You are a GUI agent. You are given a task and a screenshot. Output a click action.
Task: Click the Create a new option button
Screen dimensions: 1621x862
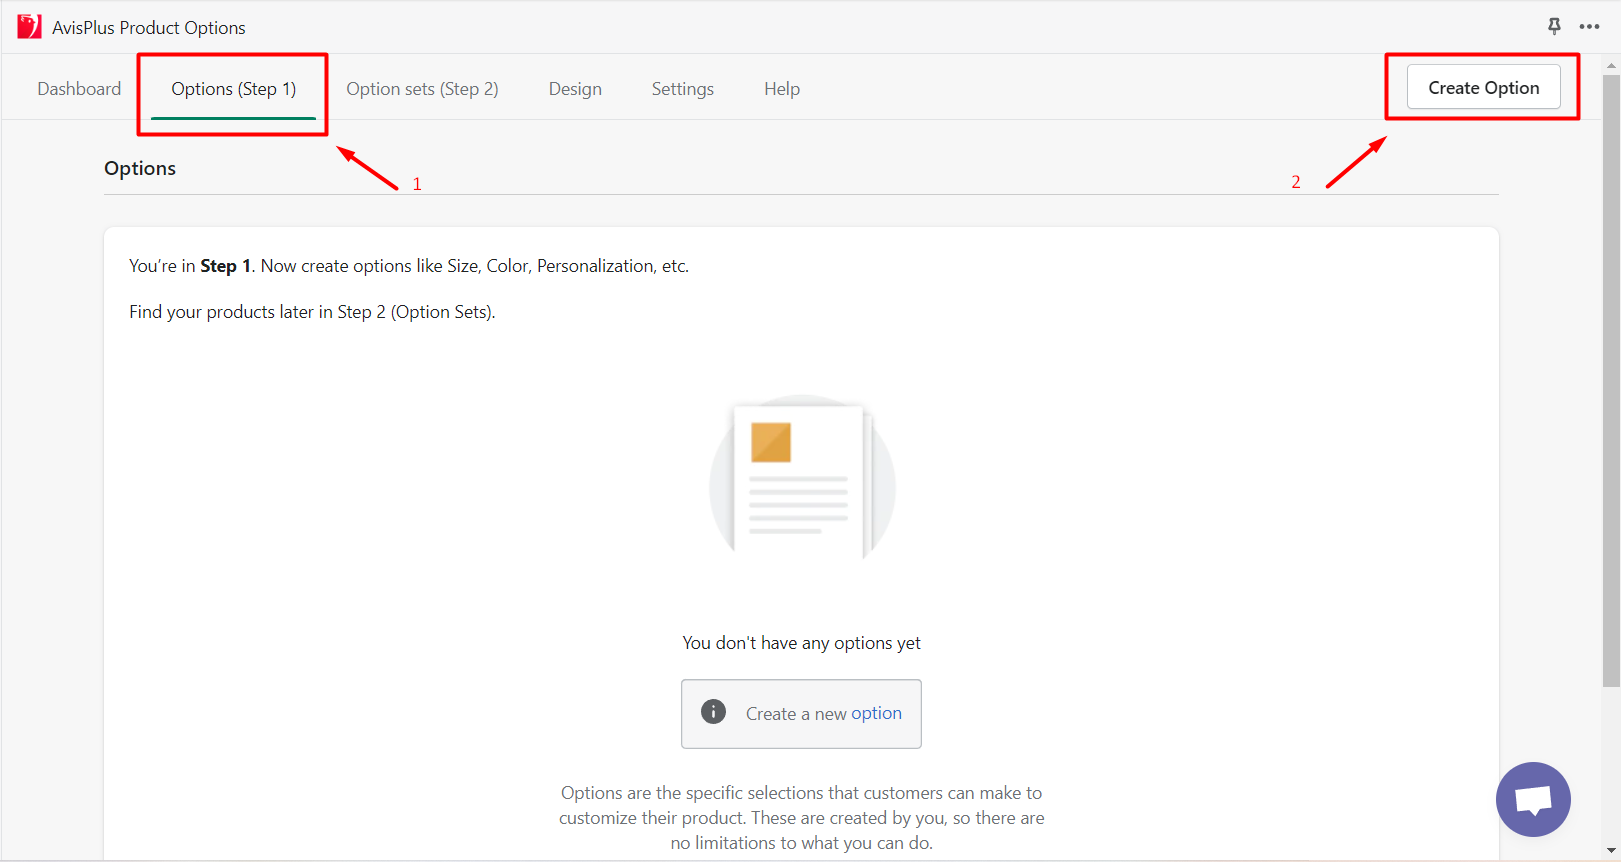[x=801, y=714]
